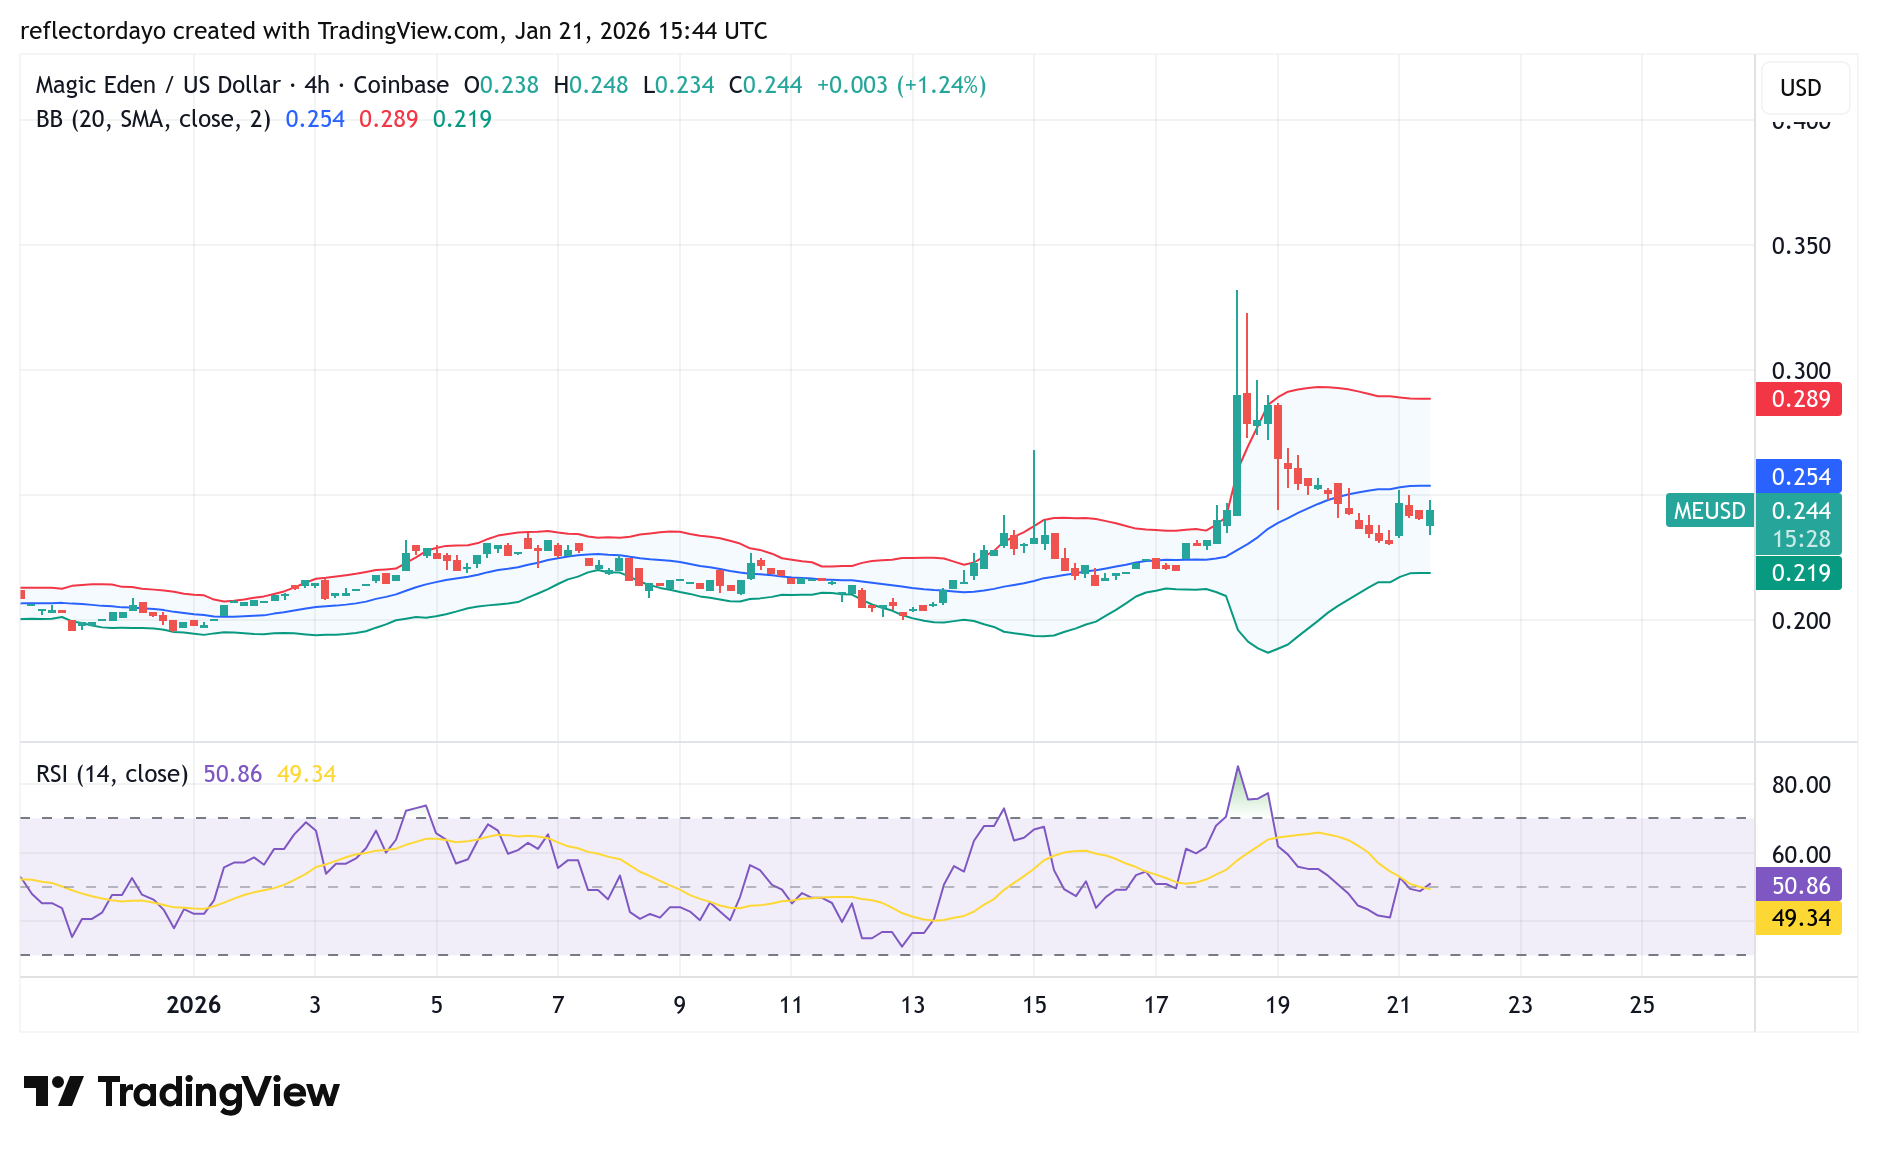
Task: Click the TradingView logo
Action: coord(182,1092)
